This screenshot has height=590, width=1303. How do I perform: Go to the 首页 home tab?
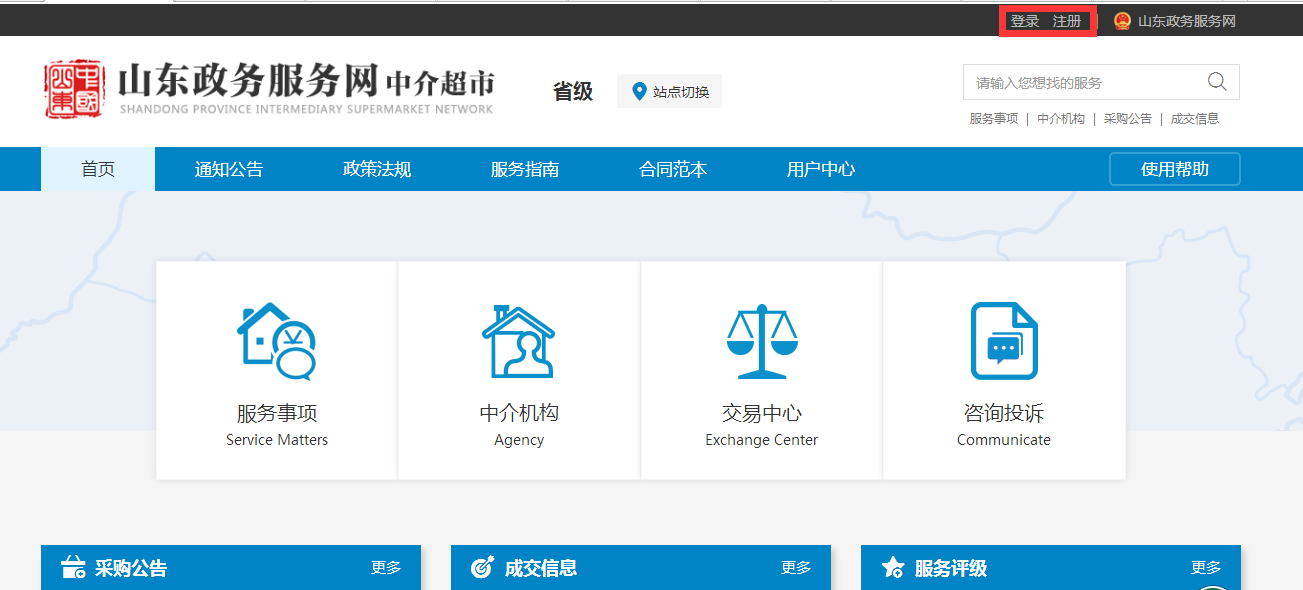click(x=98, y=169)
